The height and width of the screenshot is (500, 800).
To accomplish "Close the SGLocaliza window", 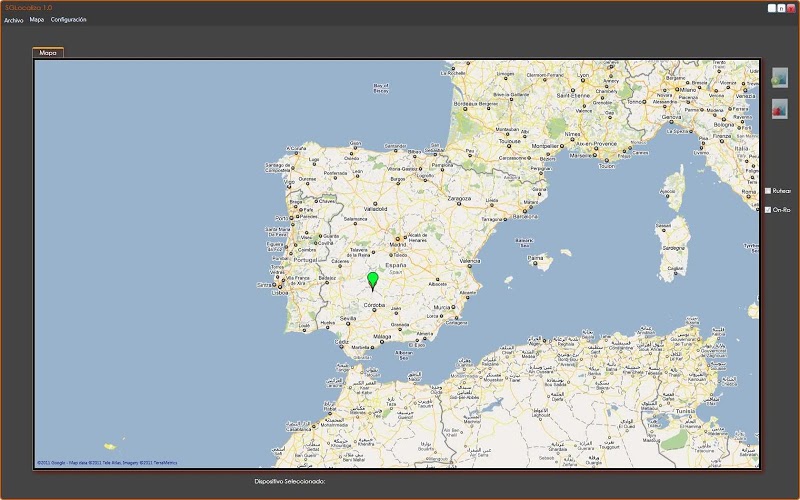I will tap(791, 8).
